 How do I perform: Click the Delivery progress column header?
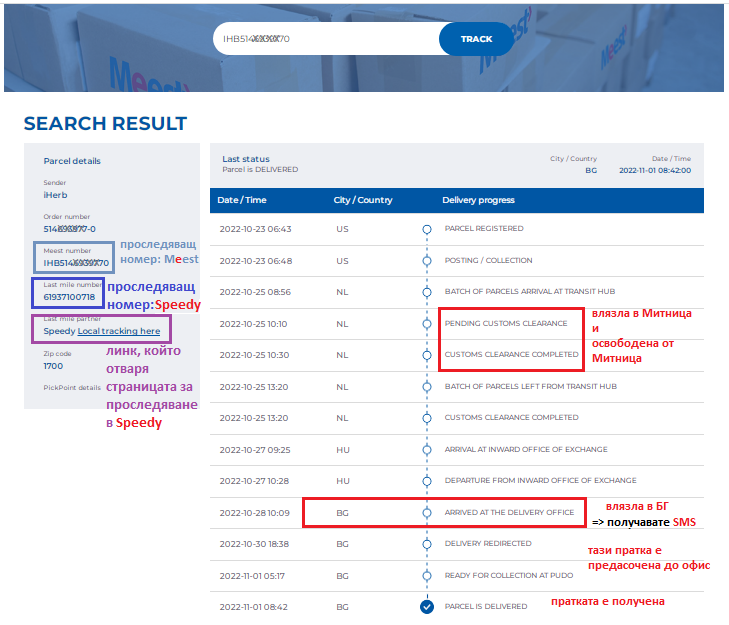(478, 200)
